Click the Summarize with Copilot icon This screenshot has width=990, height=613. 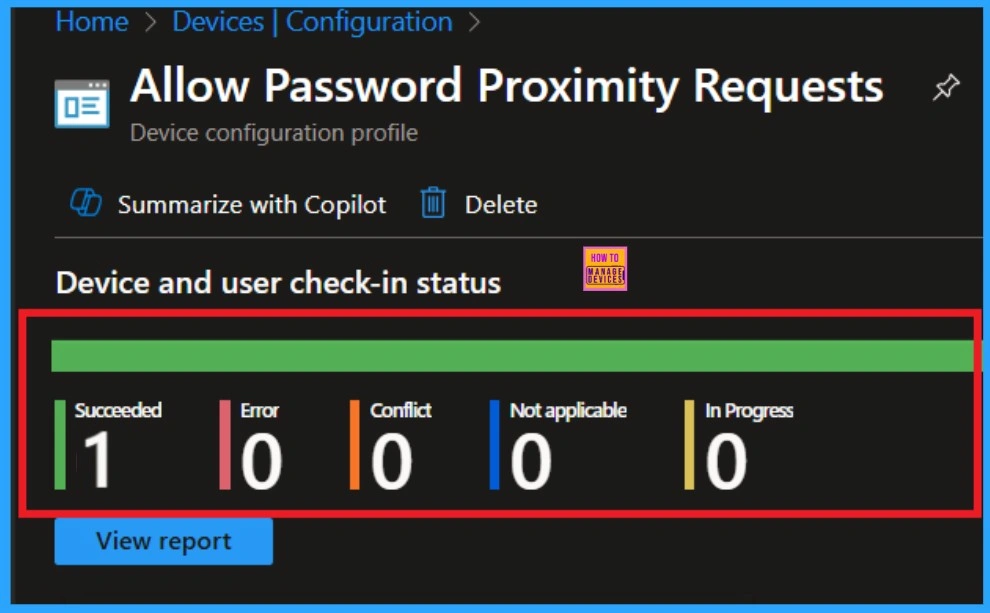[86, 204]
